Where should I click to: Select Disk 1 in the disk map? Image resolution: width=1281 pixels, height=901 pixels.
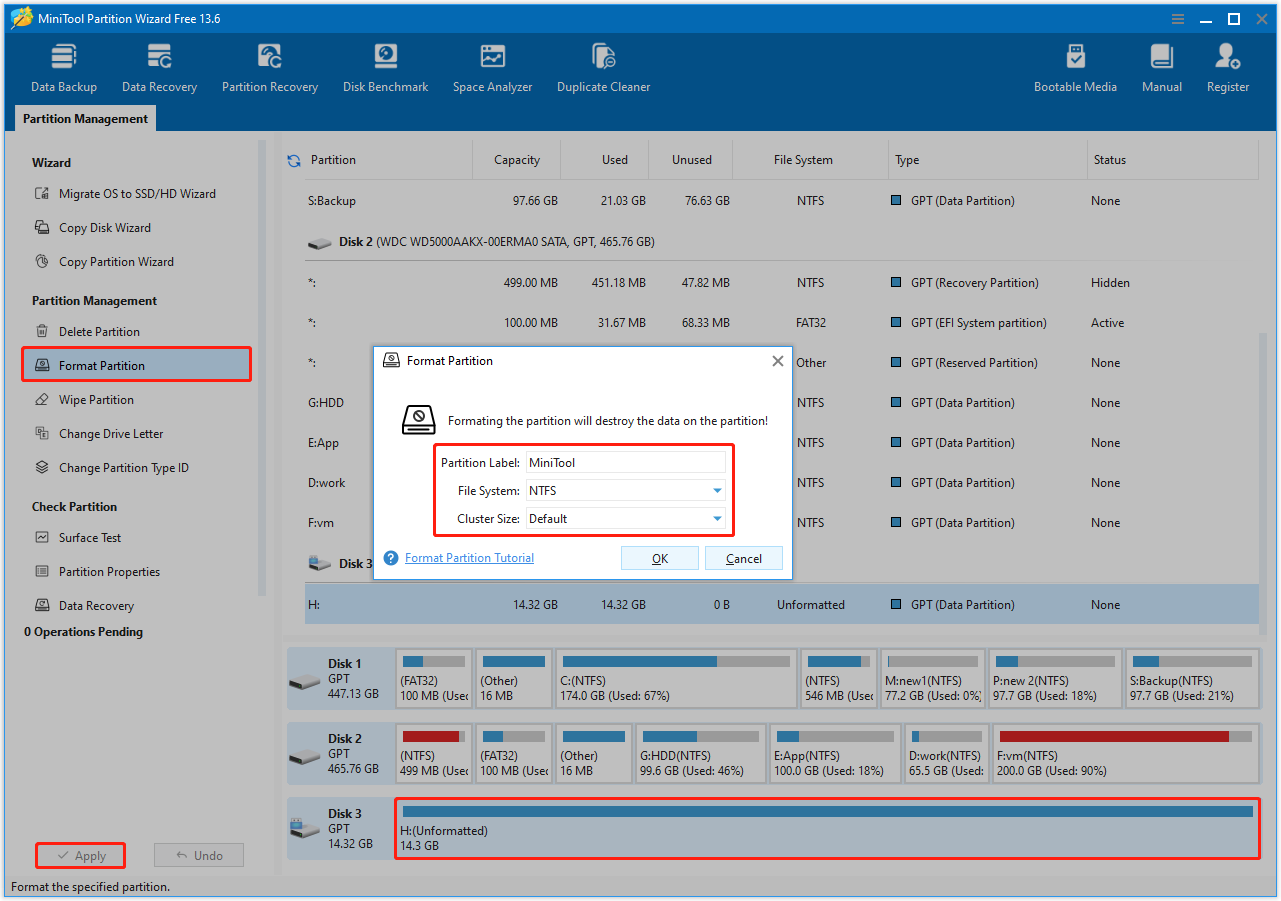pyautogui.click(x=340, y=678)
